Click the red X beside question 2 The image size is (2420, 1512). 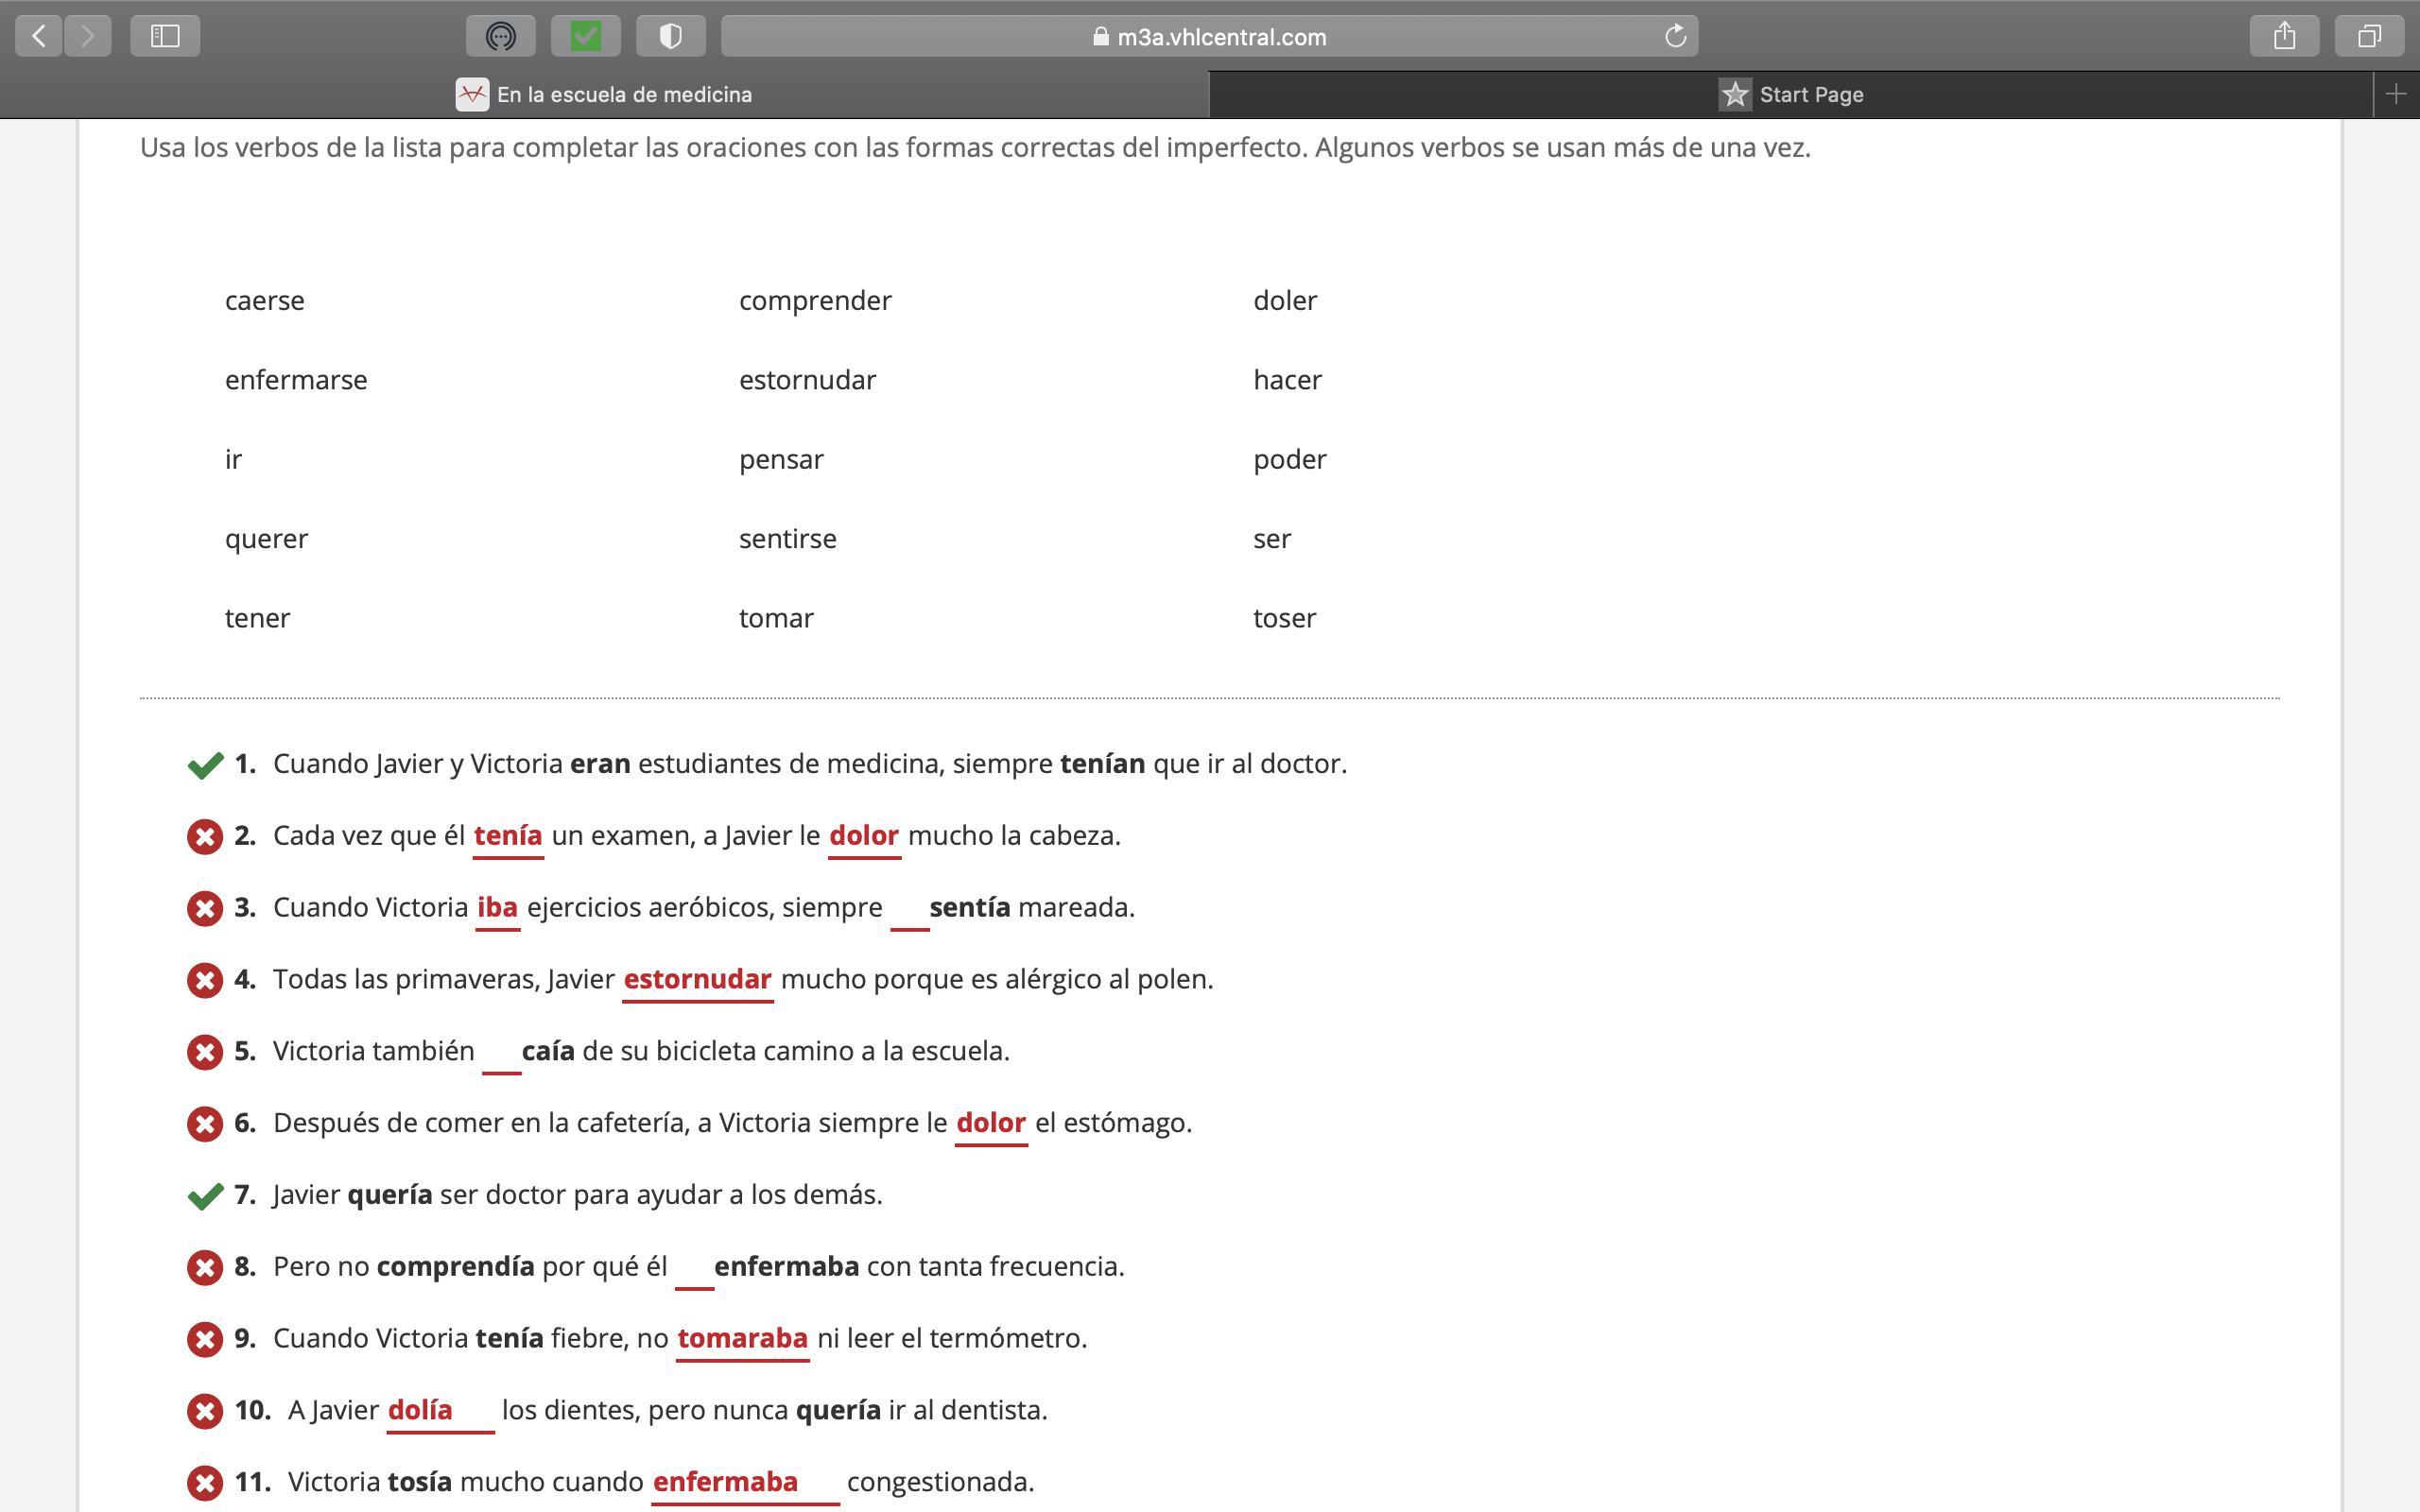tap(205, 836)
